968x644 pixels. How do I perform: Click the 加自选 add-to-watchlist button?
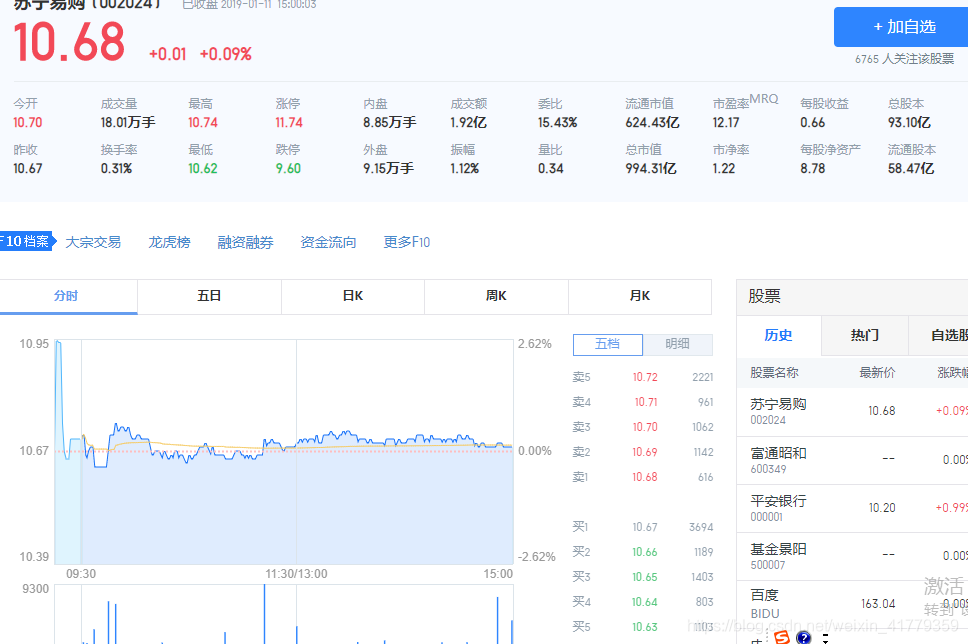[x=901, y=27]
